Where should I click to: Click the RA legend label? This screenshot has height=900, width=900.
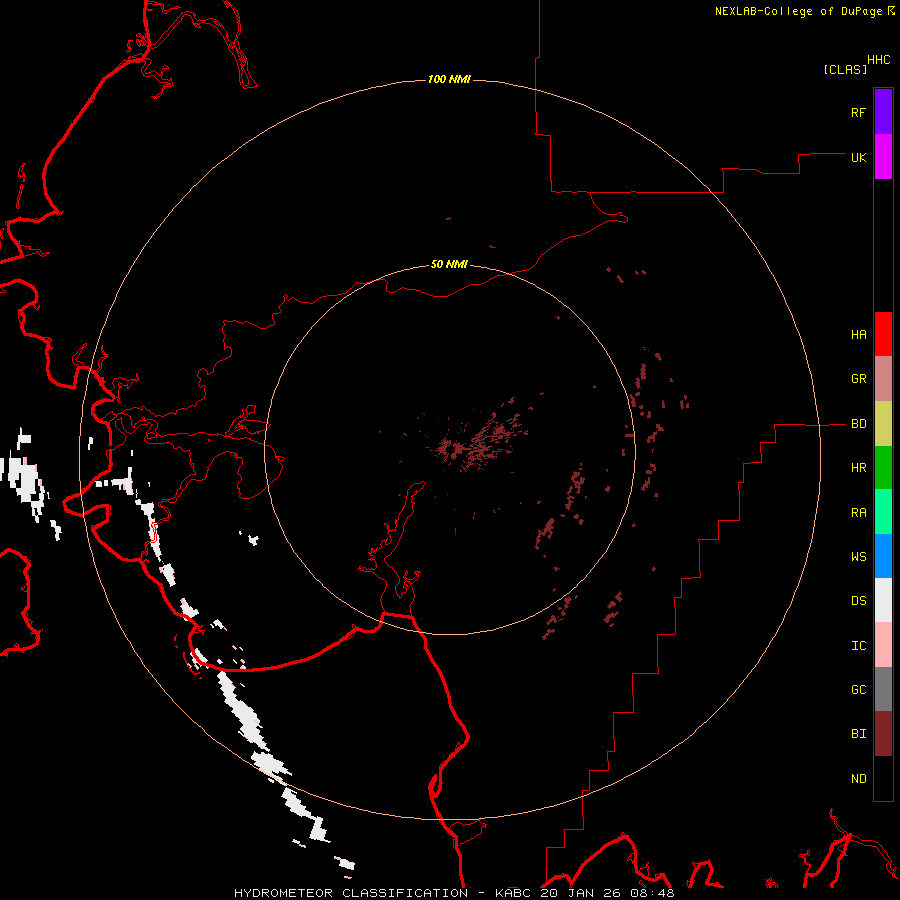(x=858, y=513)
